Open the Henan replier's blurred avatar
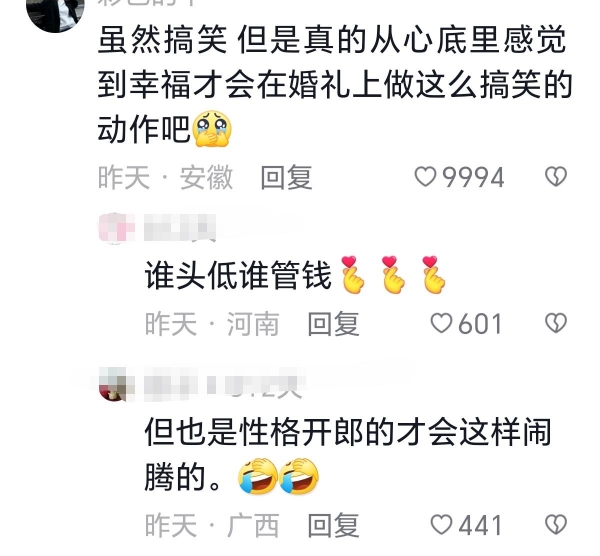The height and width of the screenshot is (556, 600). [x=117, y=228]
